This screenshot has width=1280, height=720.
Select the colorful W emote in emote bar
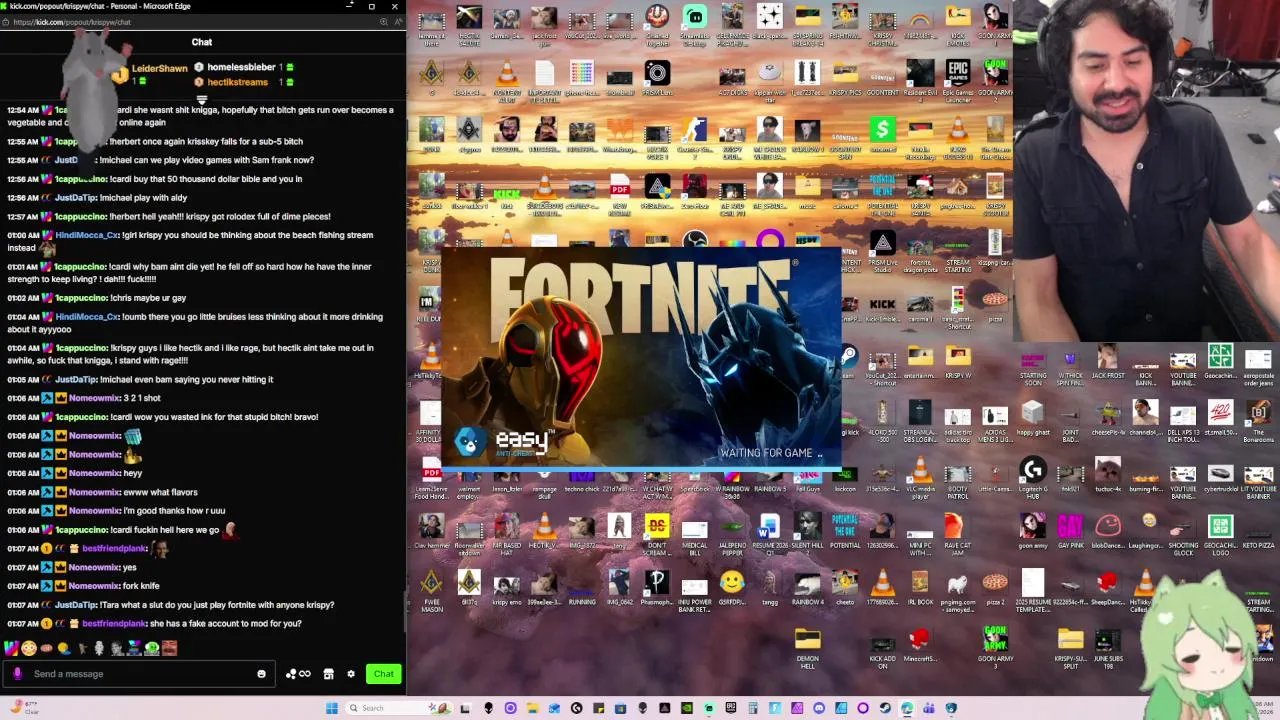point(12,649)
